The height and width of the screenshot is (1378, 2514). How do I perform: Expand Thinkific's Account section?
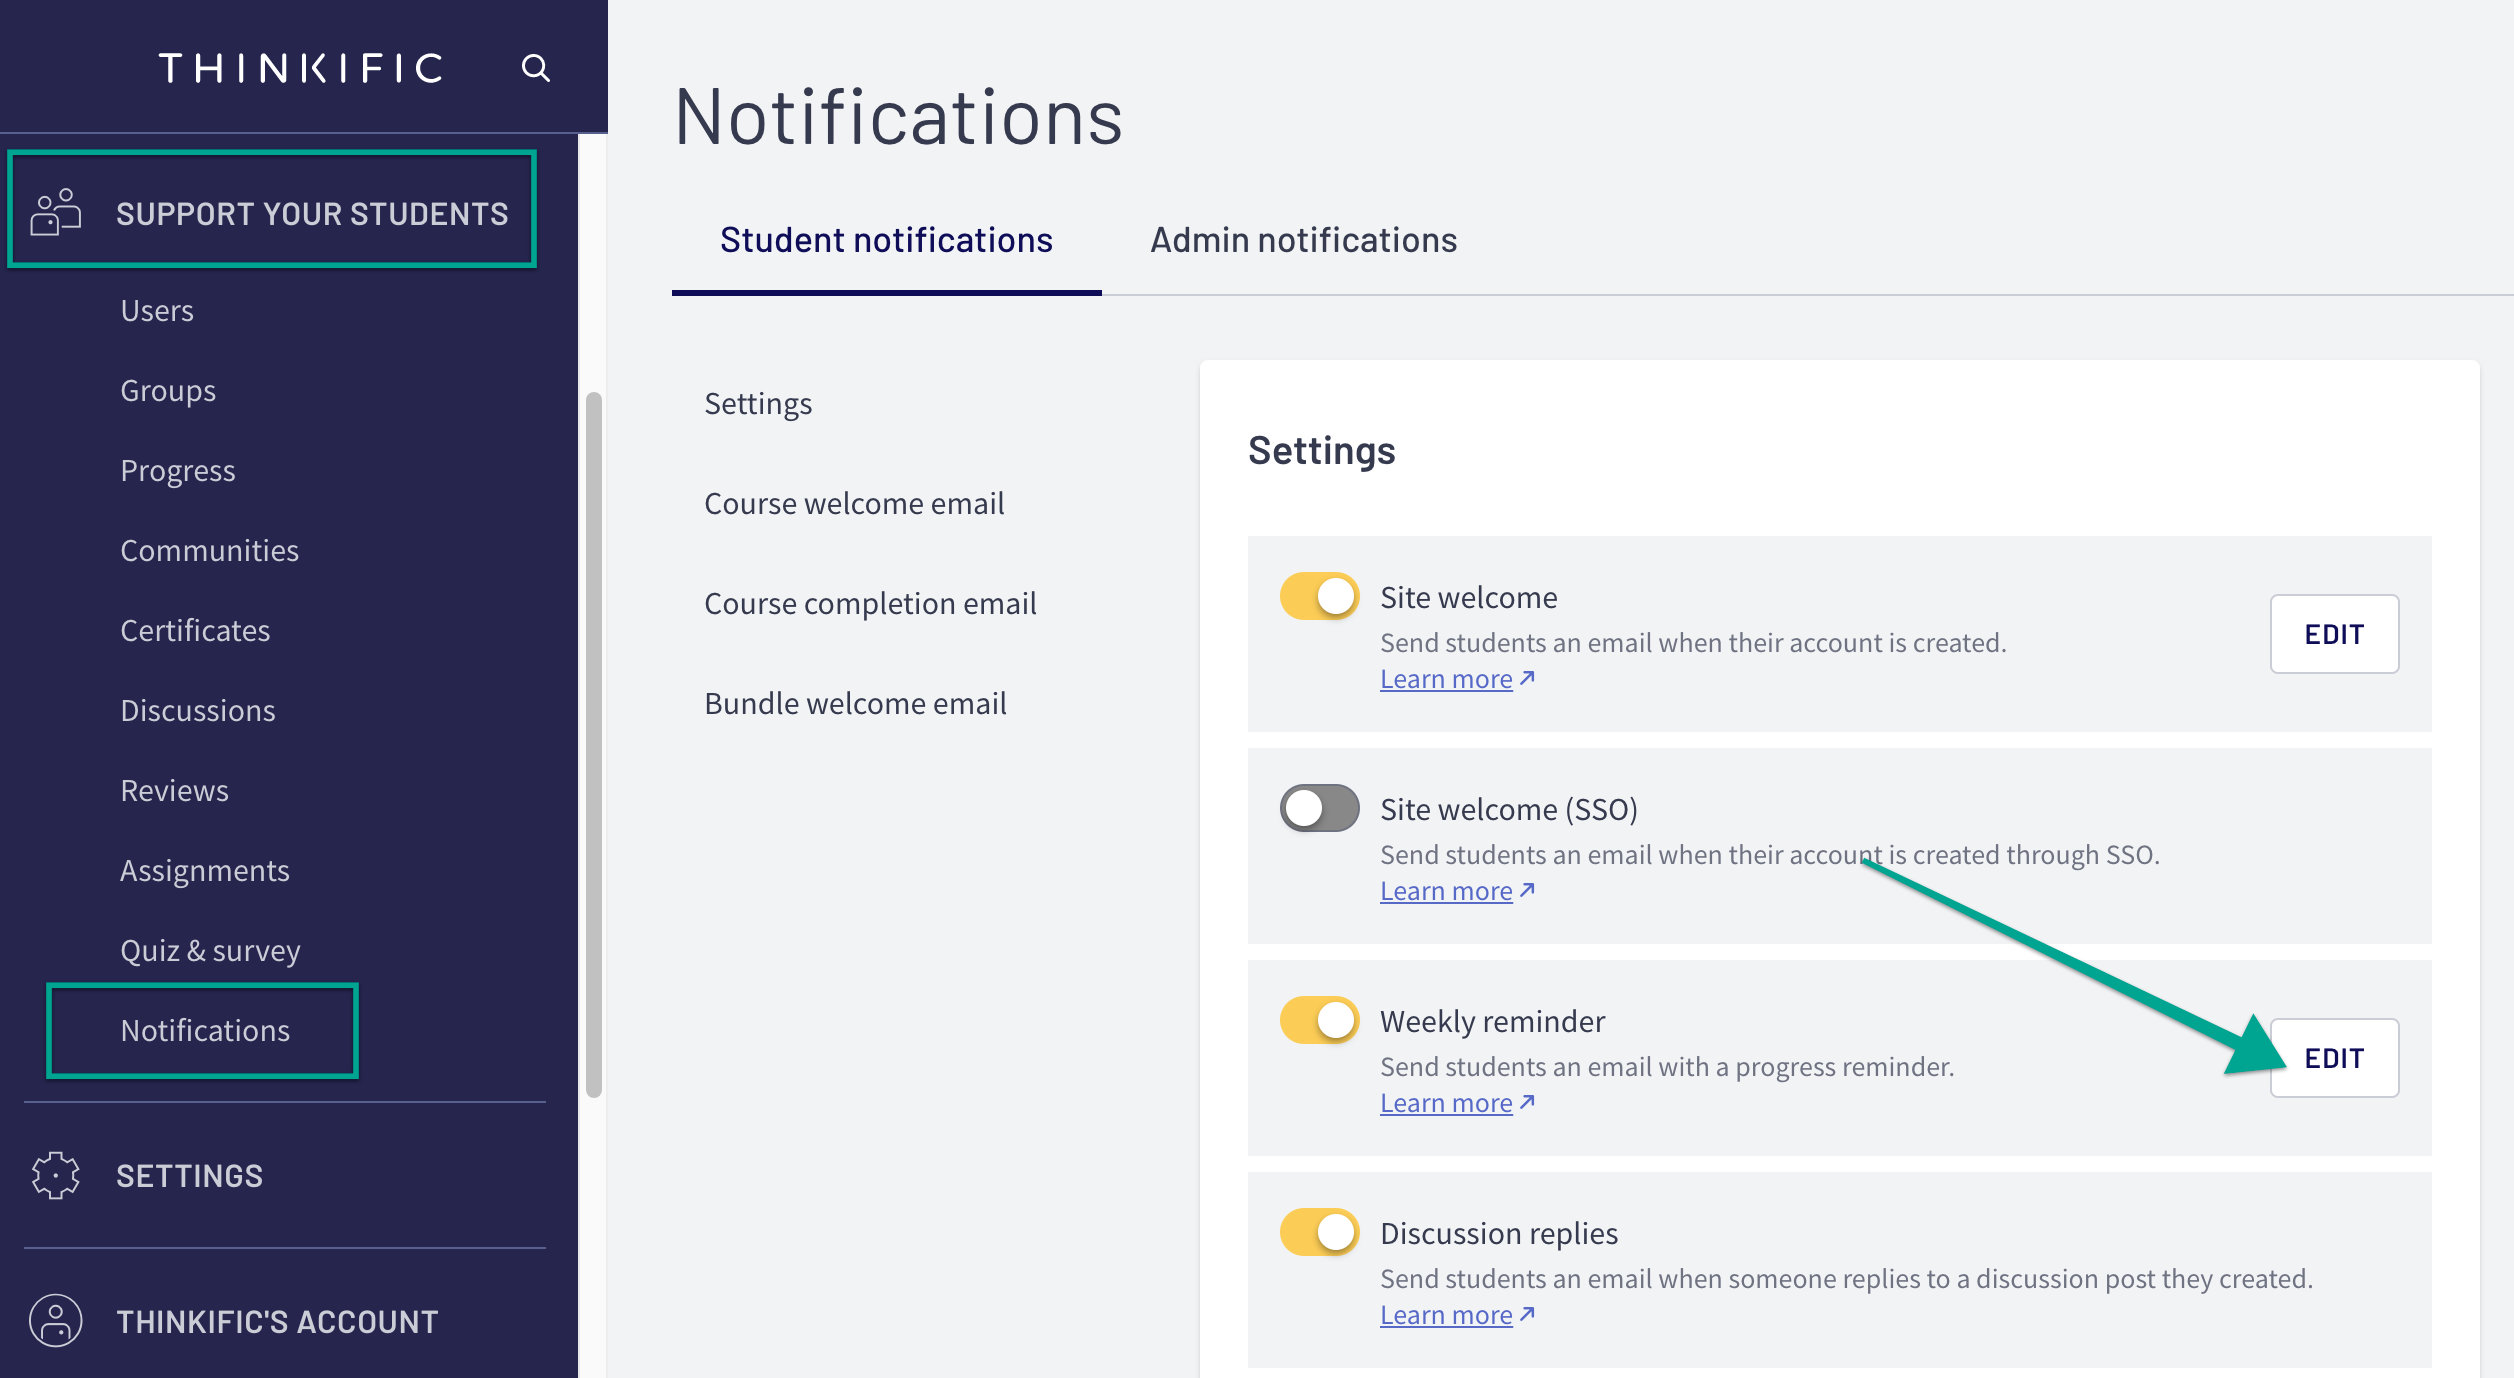(277, 1322)
